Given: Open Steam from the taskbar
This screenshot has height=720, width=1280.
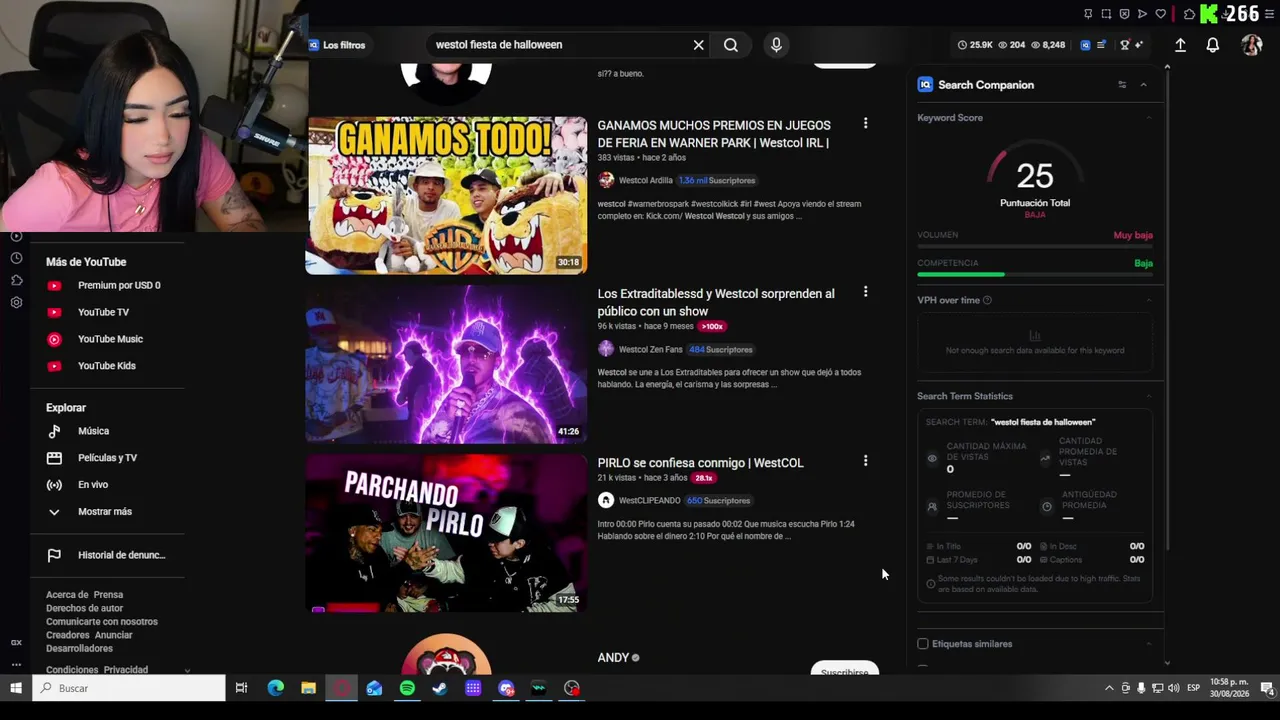Looking at the screenshot, I should pos(440,688).
